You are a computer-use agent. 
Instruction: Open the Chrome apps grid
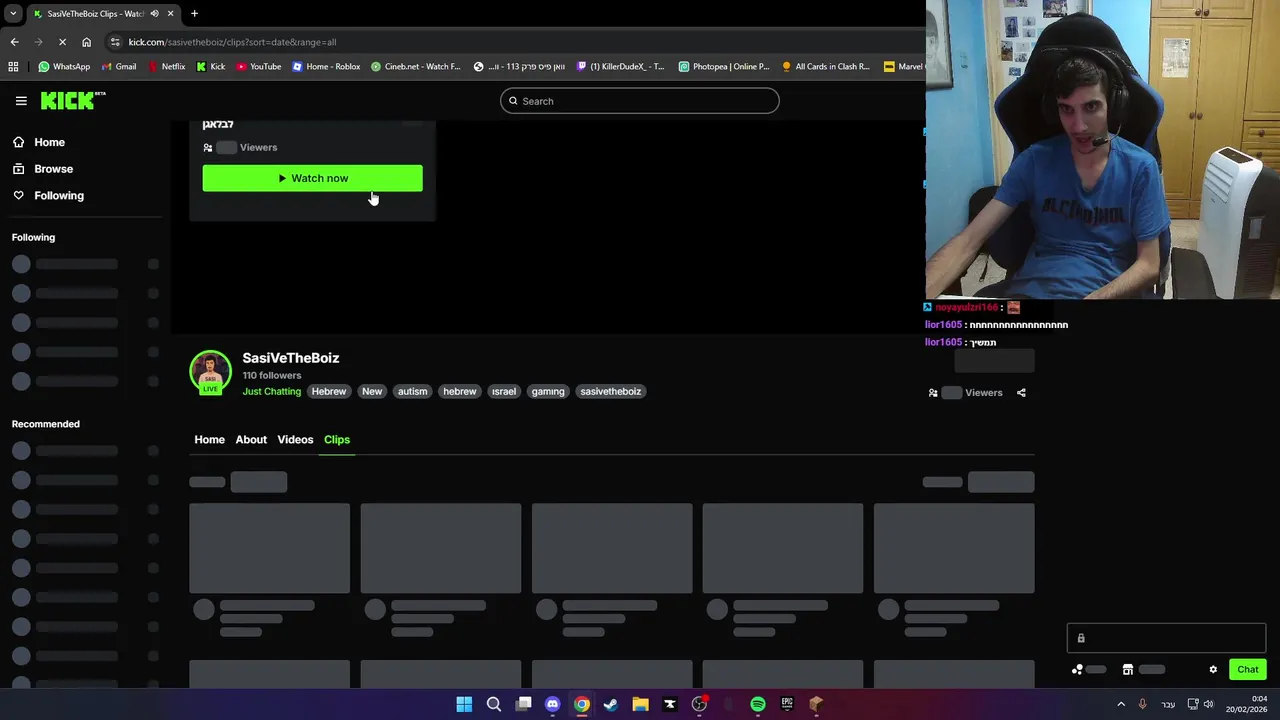[x=13, y=67]
